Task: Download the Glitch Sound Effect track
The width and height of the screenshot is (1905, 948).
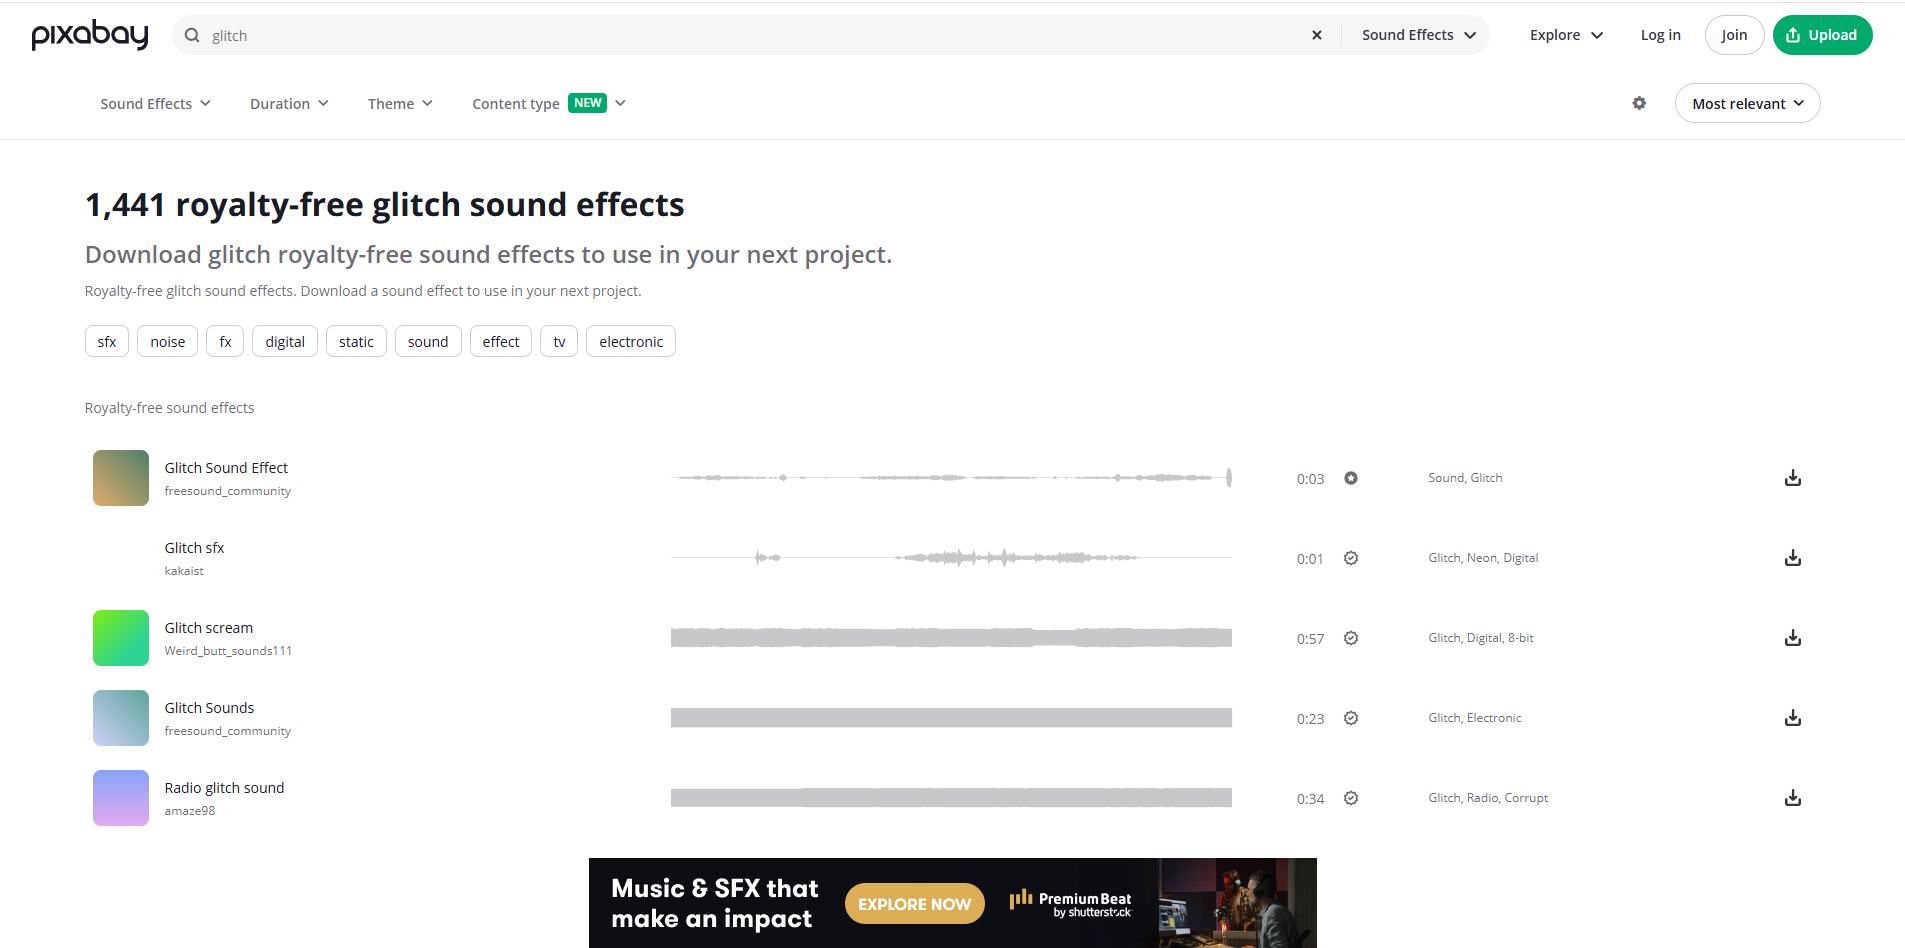Action: click(x=1792, y=478)
